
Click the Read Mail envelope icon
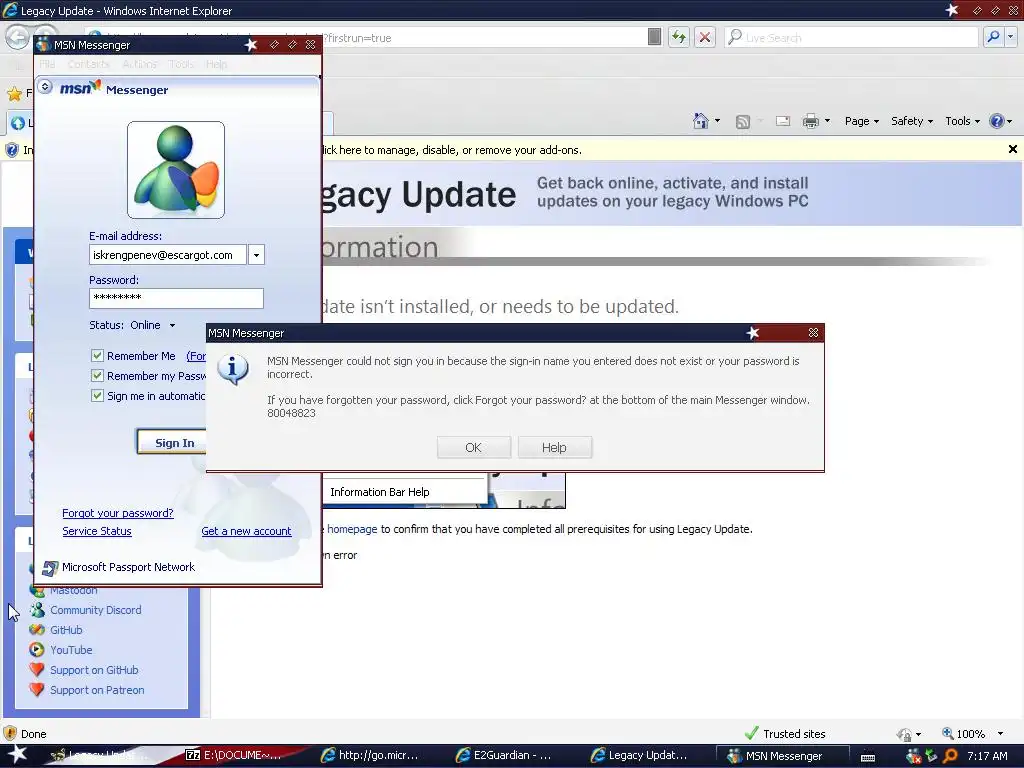(x=782, y=121)
